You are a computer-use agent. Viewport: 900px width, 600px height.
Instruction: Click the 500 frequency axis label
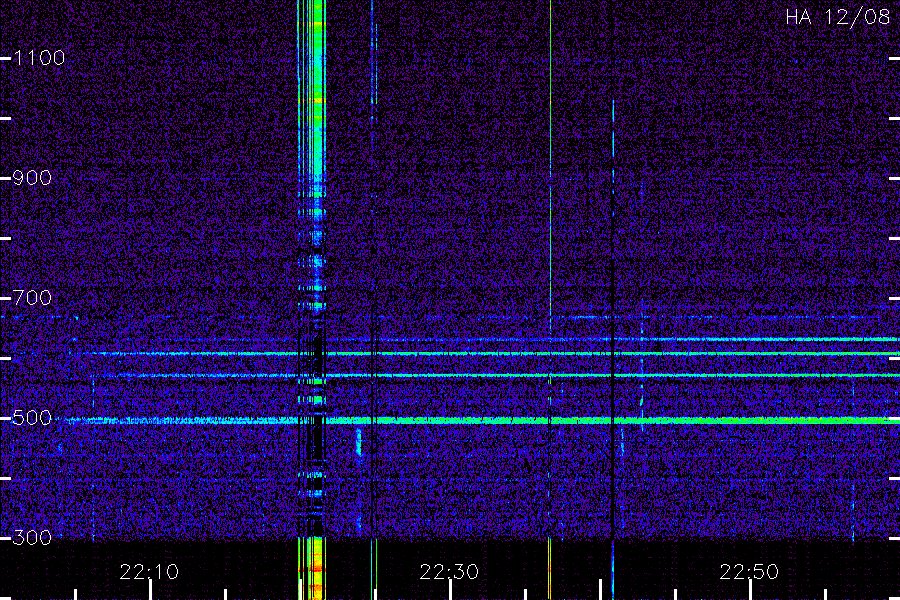pos(32,418)
